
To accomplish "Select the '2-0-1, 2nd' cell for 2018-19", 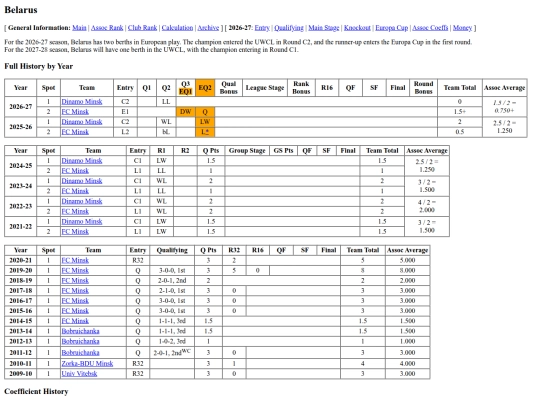I will pyautogui.click(x=172, y=281).
